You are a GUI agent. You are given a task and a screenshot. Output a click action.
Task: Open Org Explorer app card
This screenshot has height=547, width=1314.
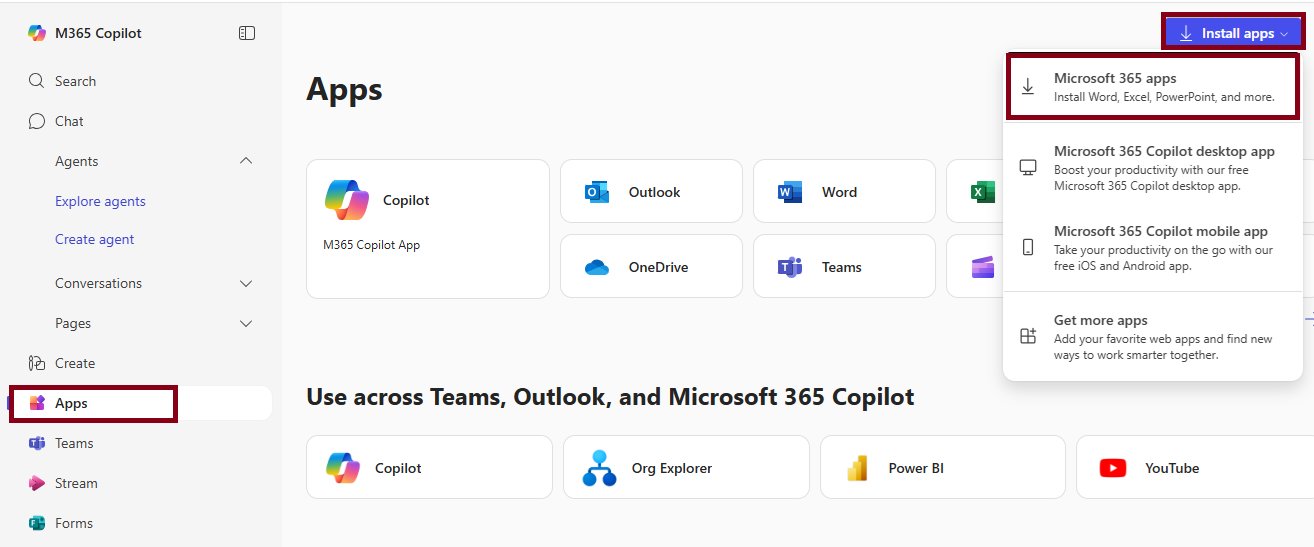(x=685, y=467)
